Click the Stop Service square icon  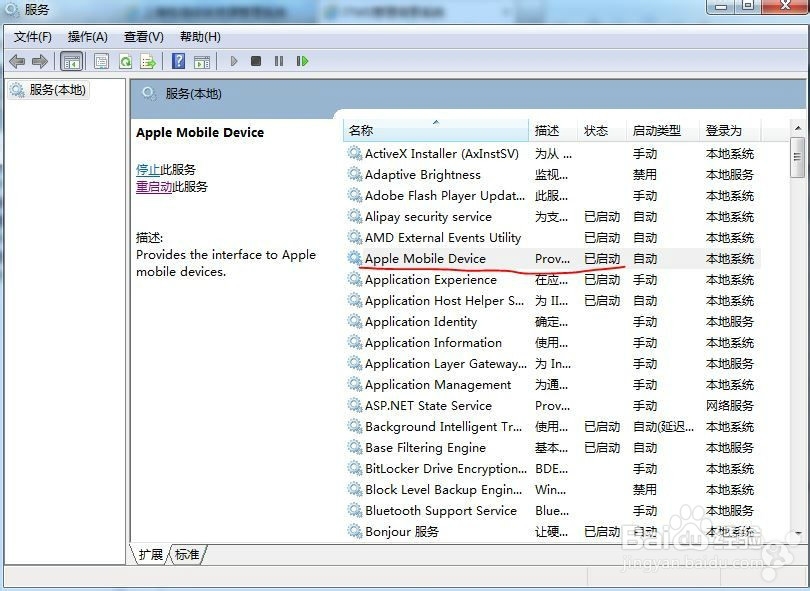click(256, 61)
